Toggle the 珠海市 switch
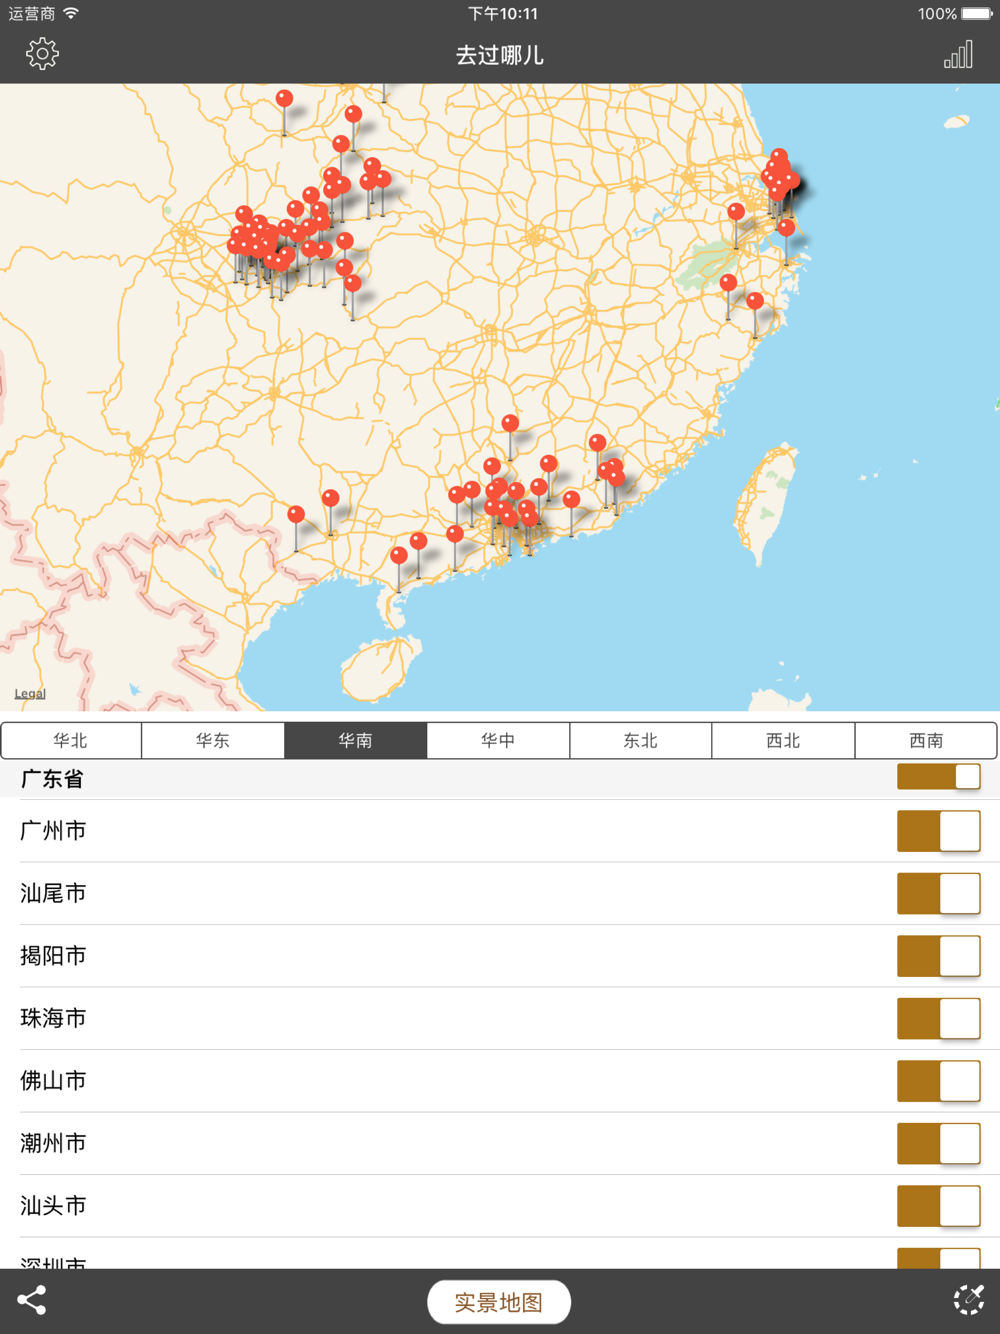The image size is (1000, 1334). click(938, 1019)
